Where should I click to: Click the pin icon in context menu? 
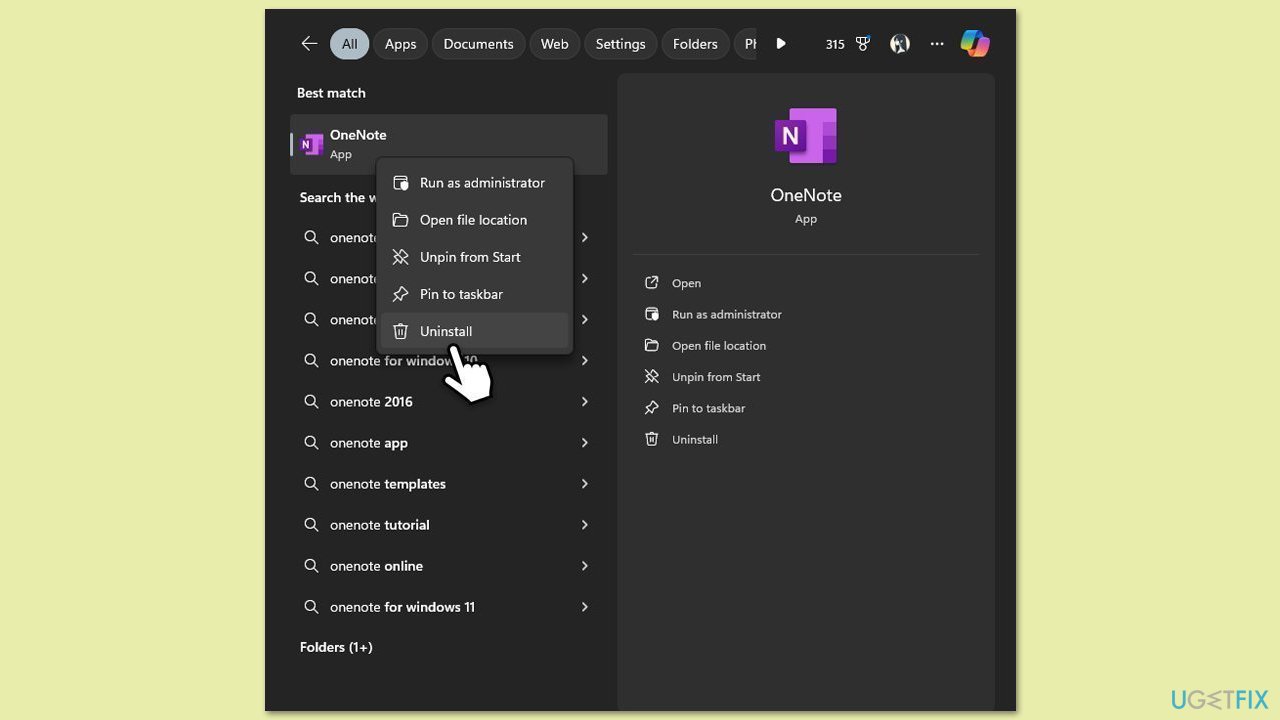401,294
